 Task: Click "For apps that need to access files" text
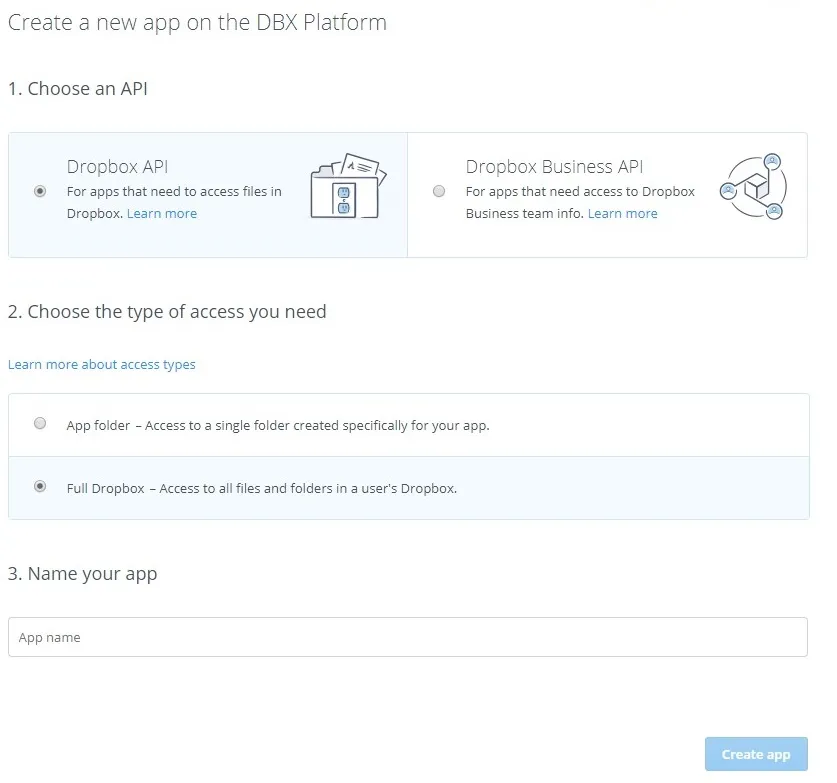click(174, 191)
